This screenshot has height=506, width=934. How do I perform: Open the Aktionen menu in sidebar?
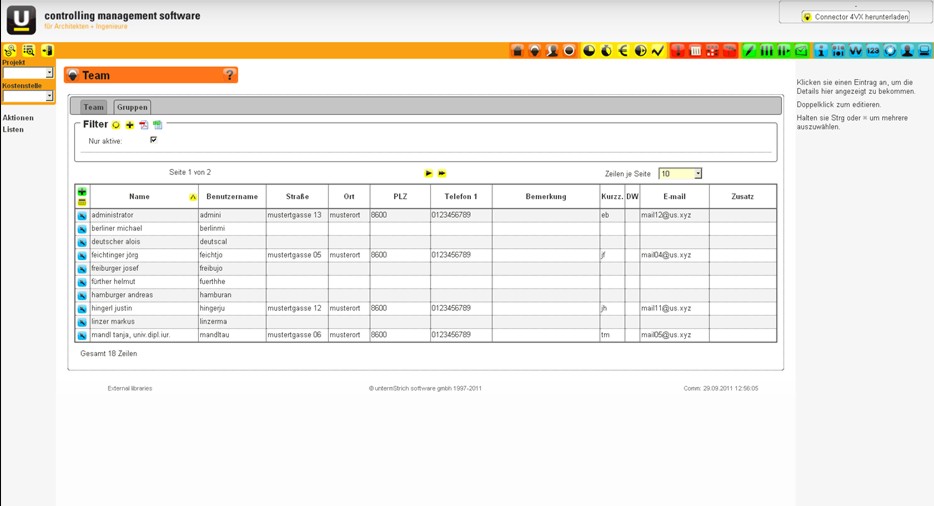pyautogui.click(x=18, y=118)
